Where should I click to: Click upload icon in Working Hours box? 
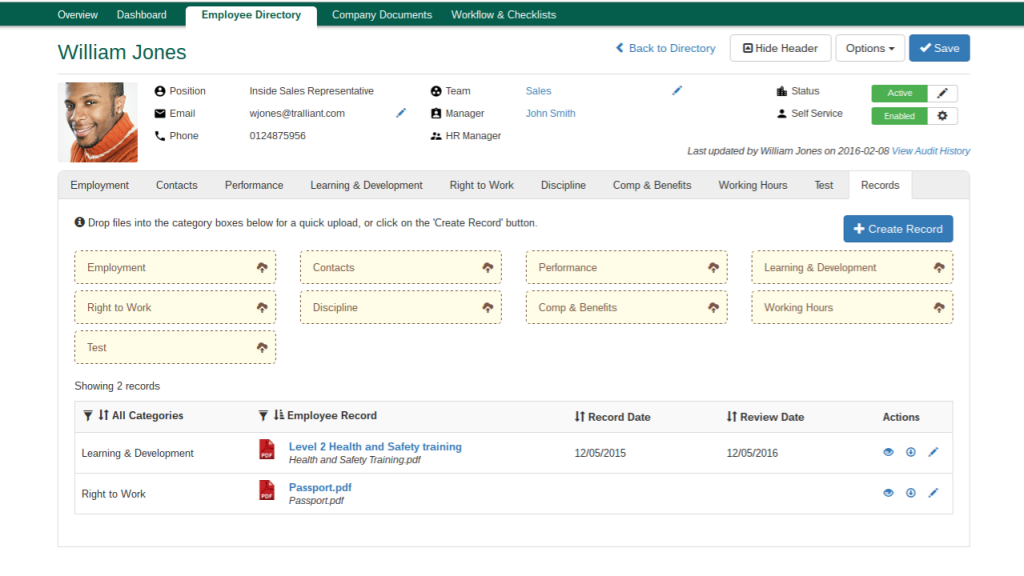click(939, 308)
